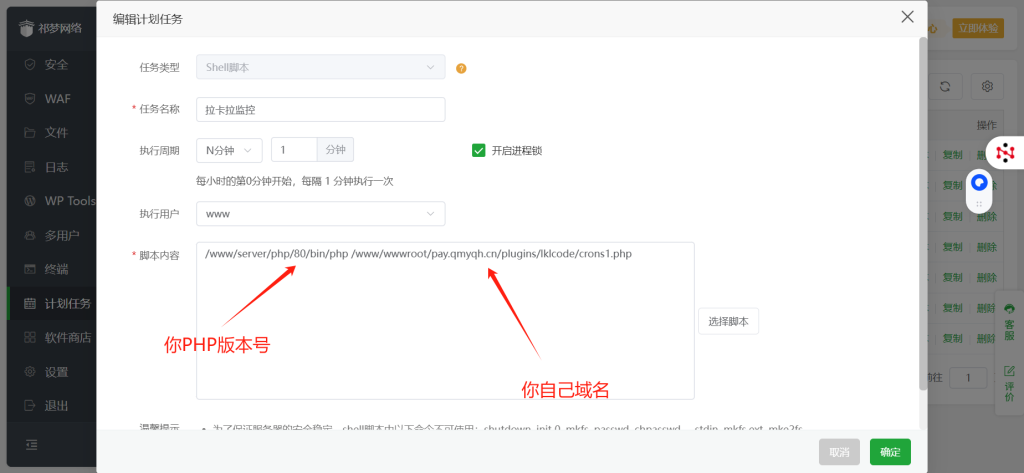Viewport: 1024px width, 473px height.
Task: Open the 评价 feedback side tab
Action: [1010, 384]
